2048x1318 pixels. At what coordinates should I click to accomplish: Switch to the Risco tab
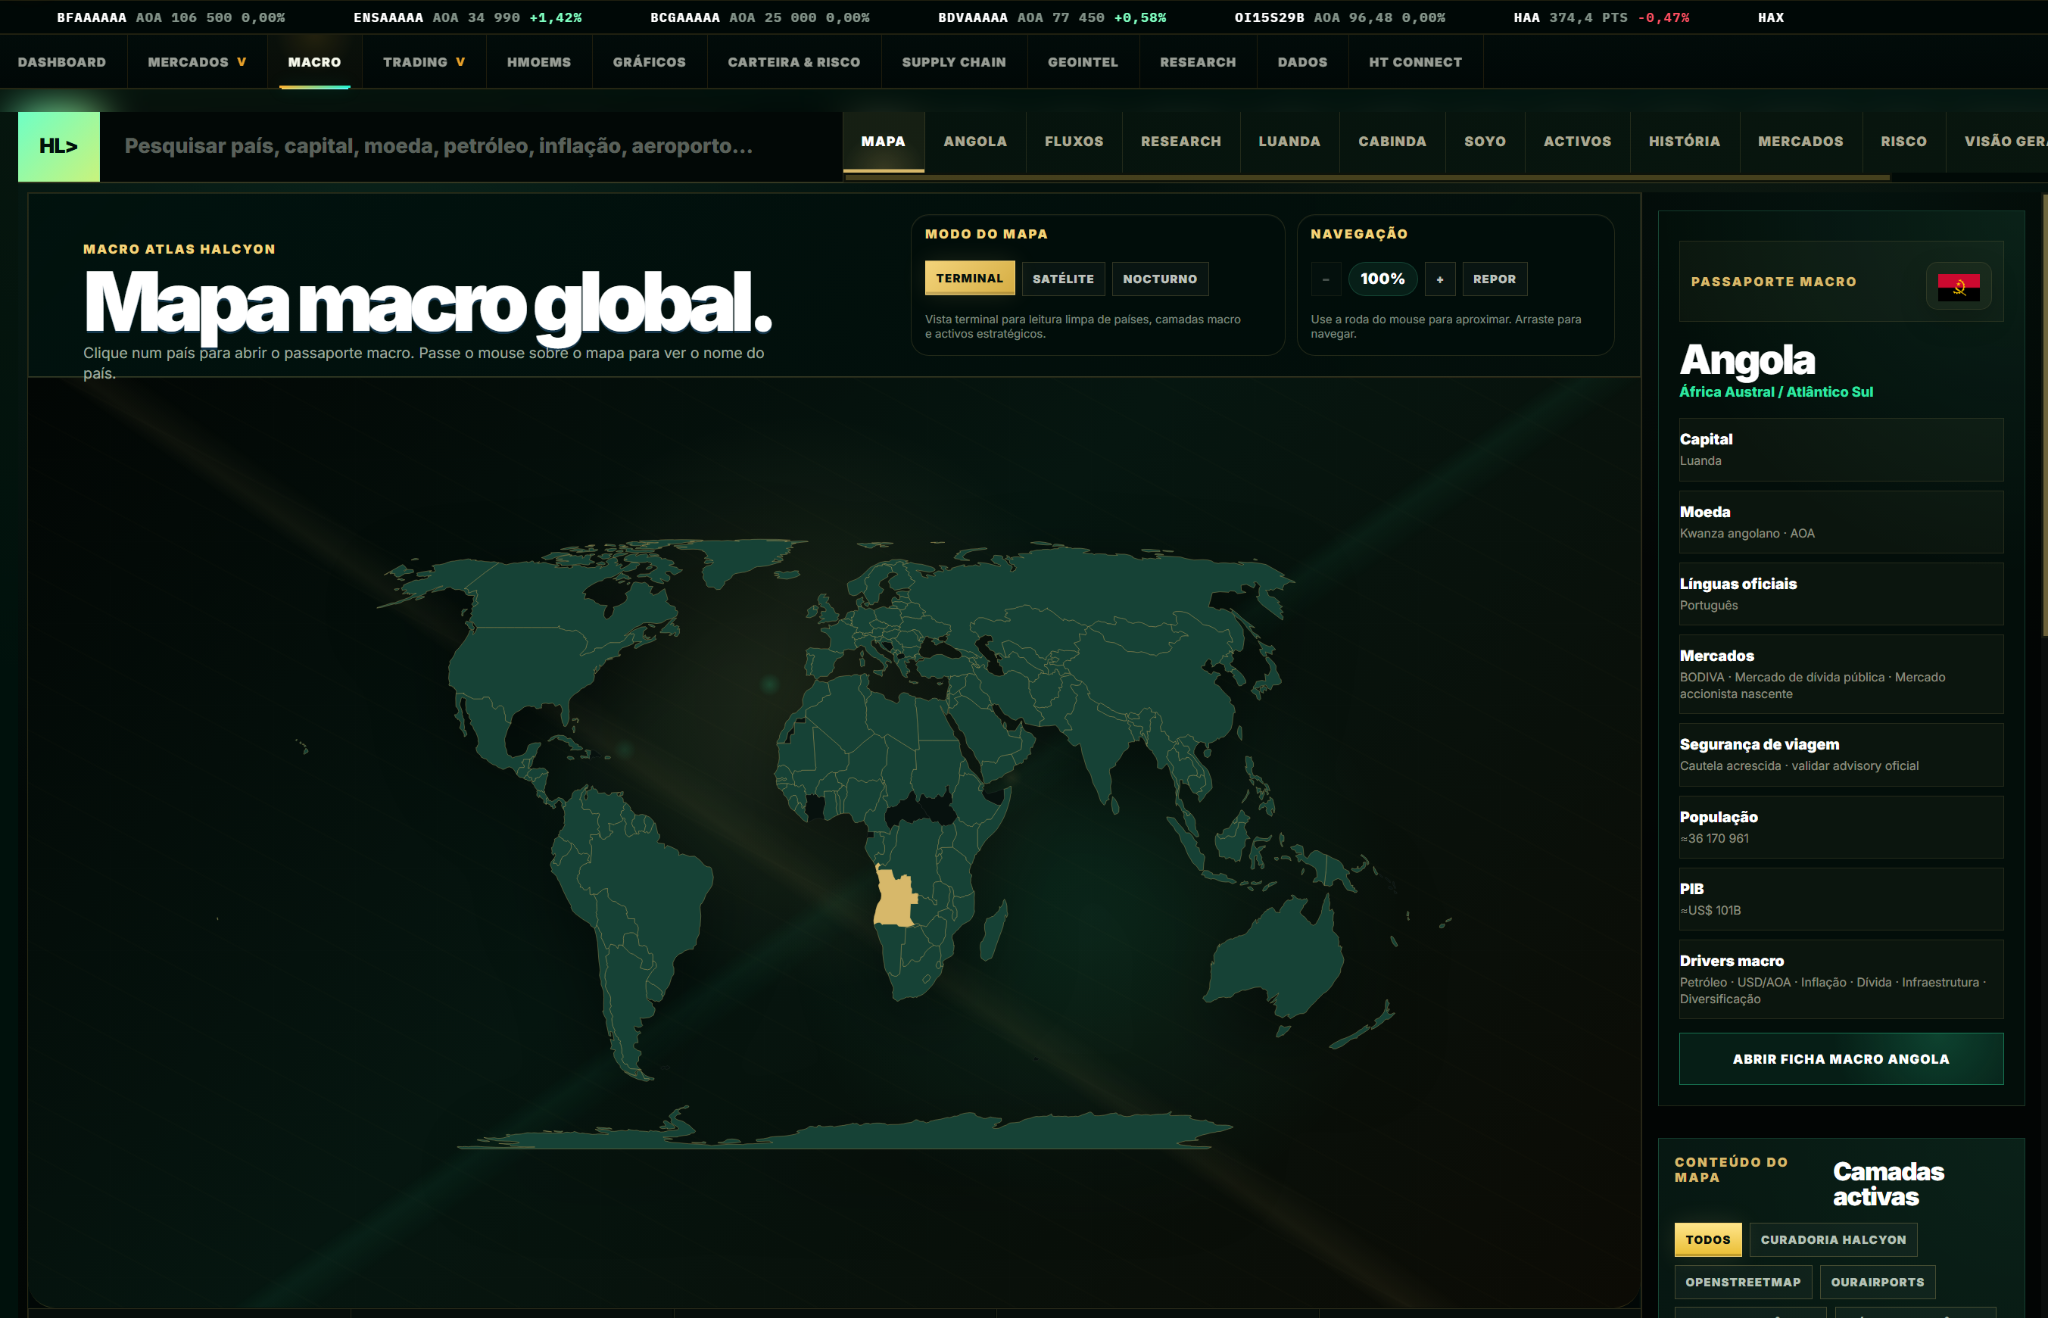point(1904,141)
